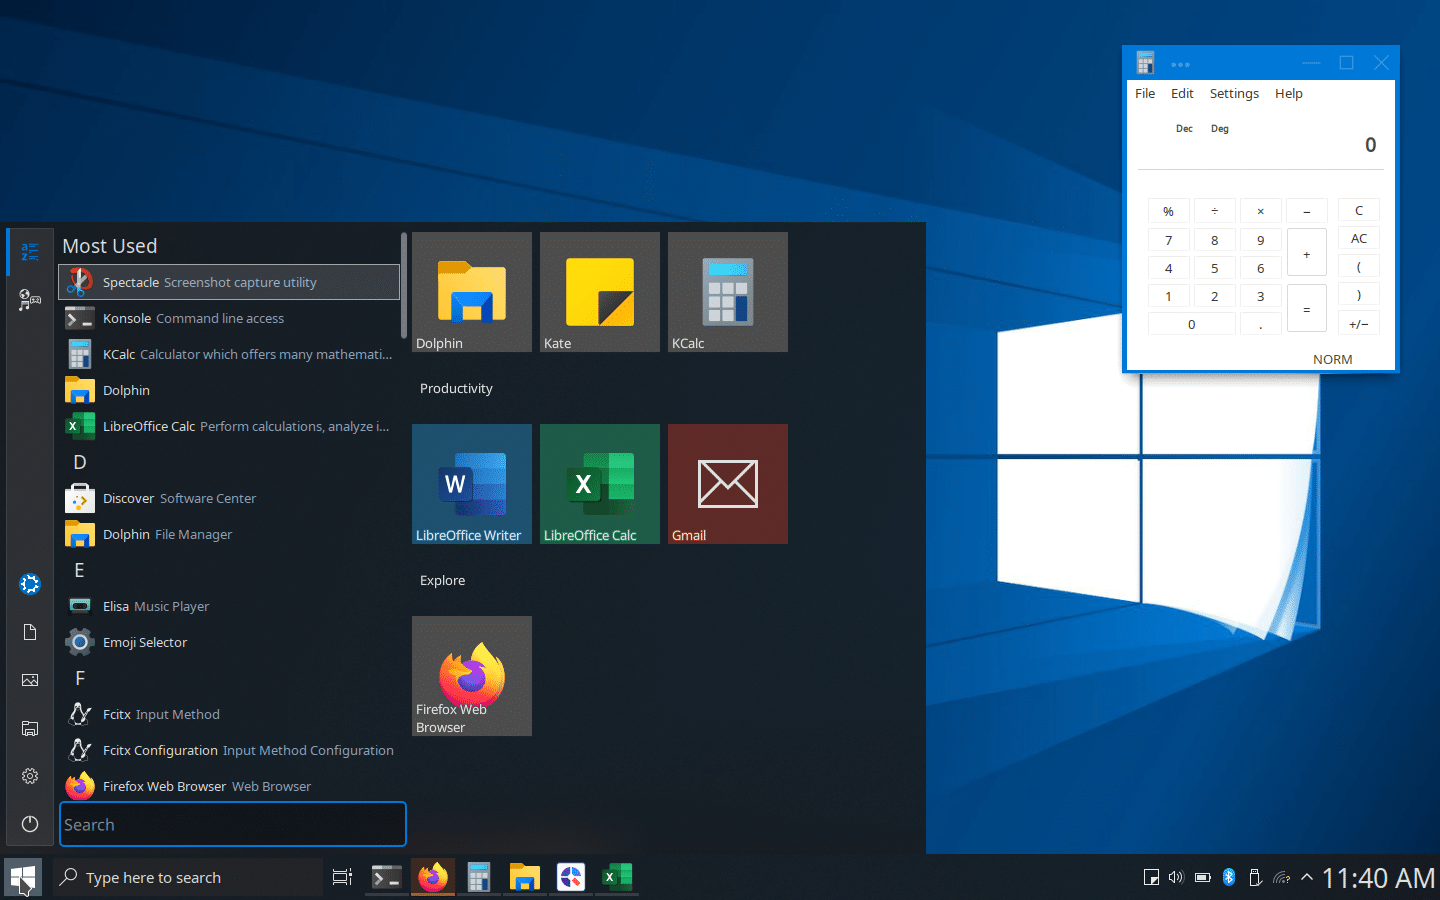Image resolution: width=1440 pixels, height=900 pixels.
Task: Click the plus button in KCalc
Action: (1306, 253)
